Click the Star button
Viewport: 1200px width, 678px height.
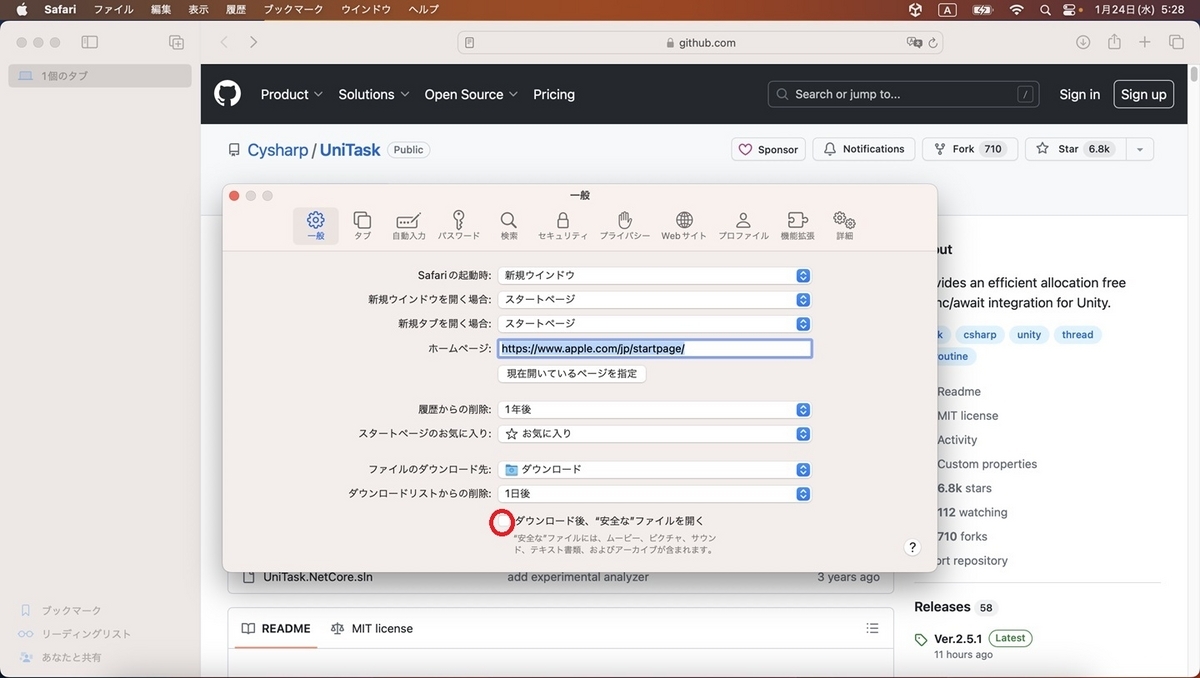point(1076,149)
